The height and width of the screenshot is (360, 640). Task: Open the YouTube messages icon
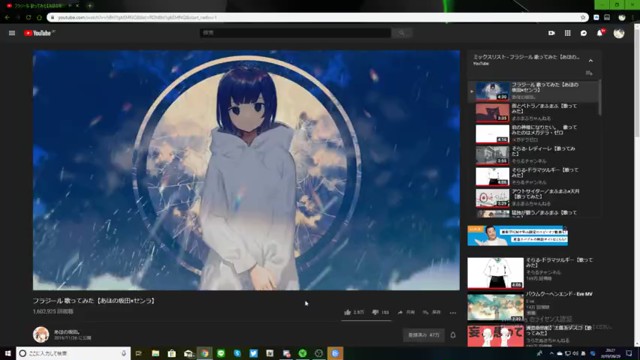[584, 33]
